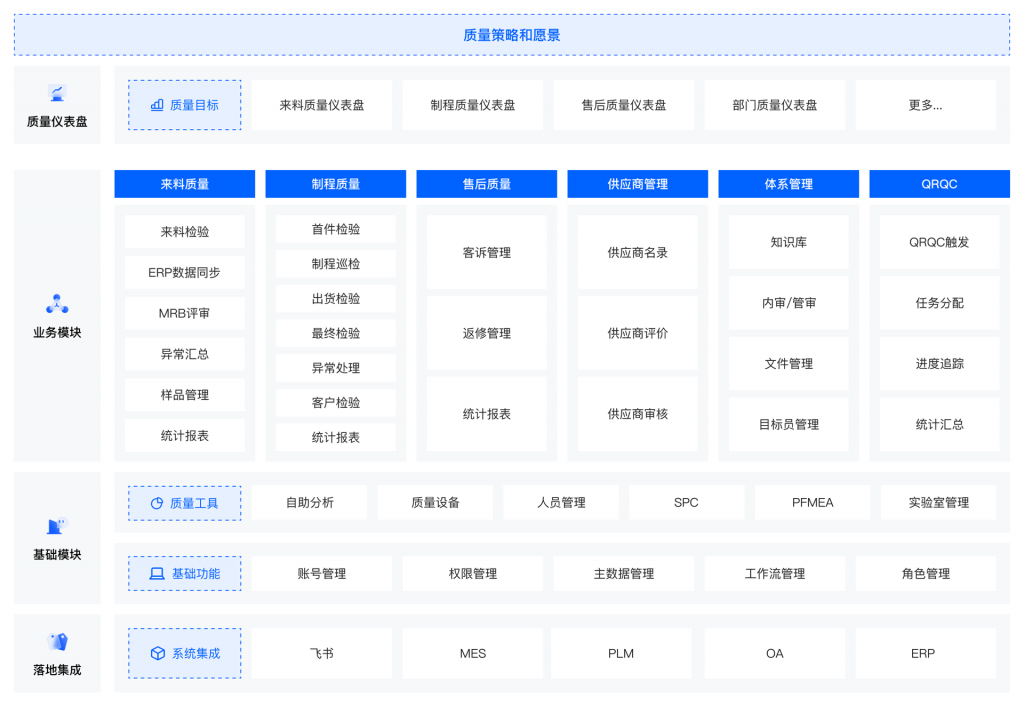1024x706 pixels.
Task: Open 自助分析 tool
Action: click(310, 502)
